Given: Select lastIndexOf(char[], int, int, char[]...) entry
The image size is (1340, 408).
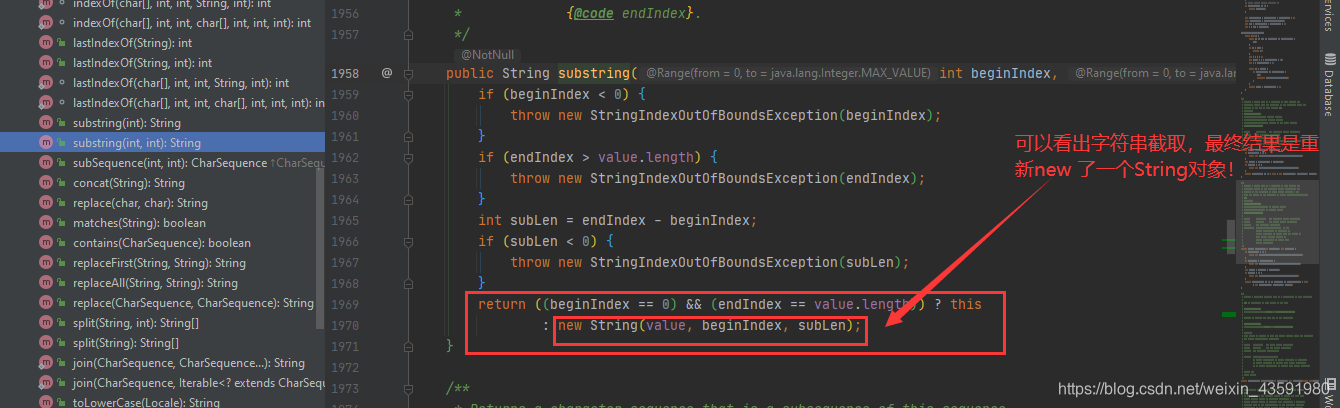Looking at the screenshot, I should click(x=162, y=103).
